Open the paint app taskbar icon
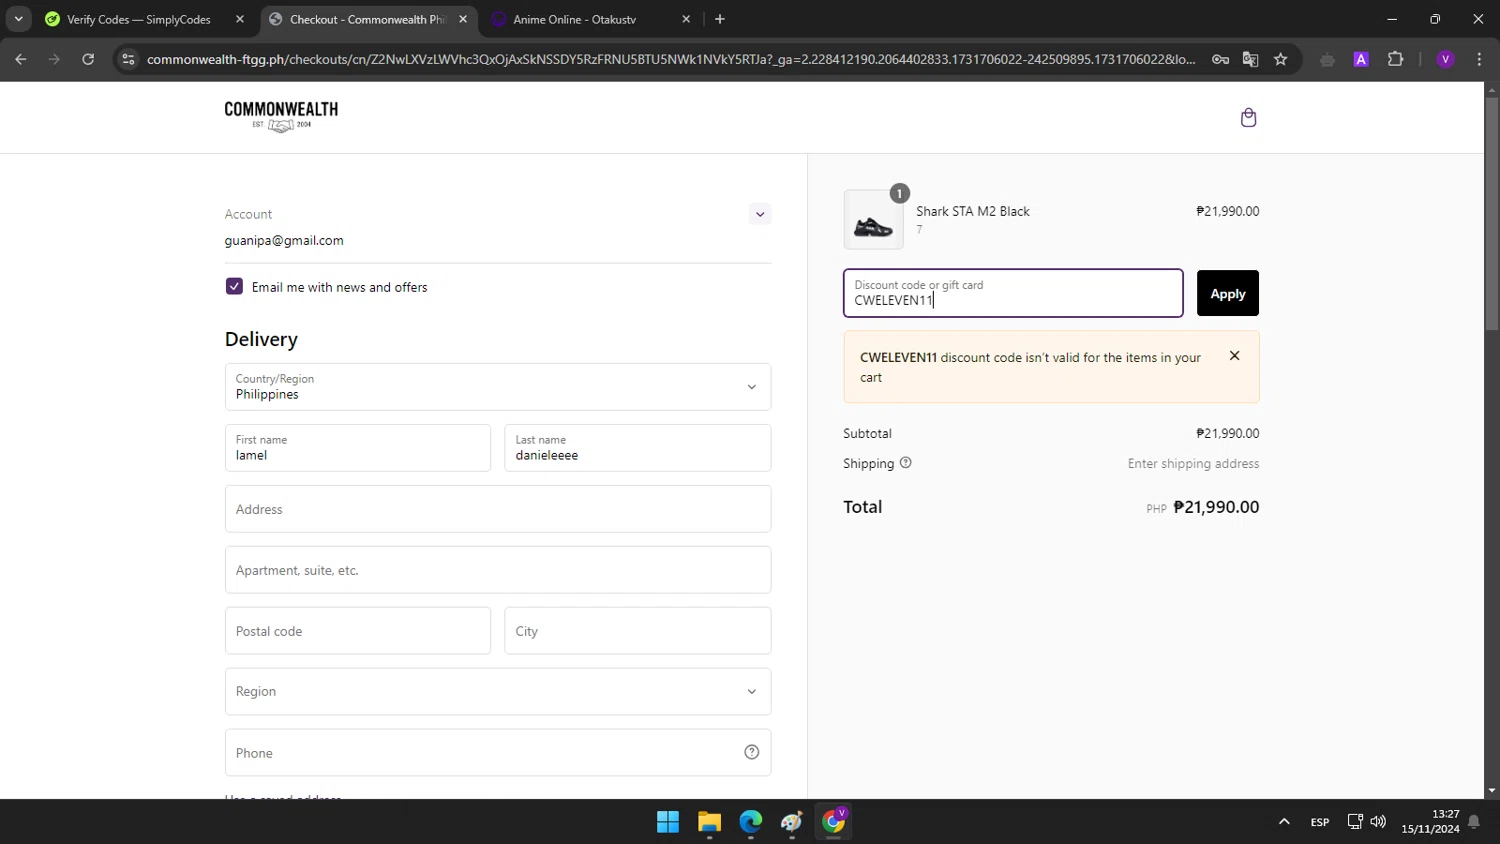Image resolution: width=1500 pixels, height=844 pixels. [x=792, y=822]
